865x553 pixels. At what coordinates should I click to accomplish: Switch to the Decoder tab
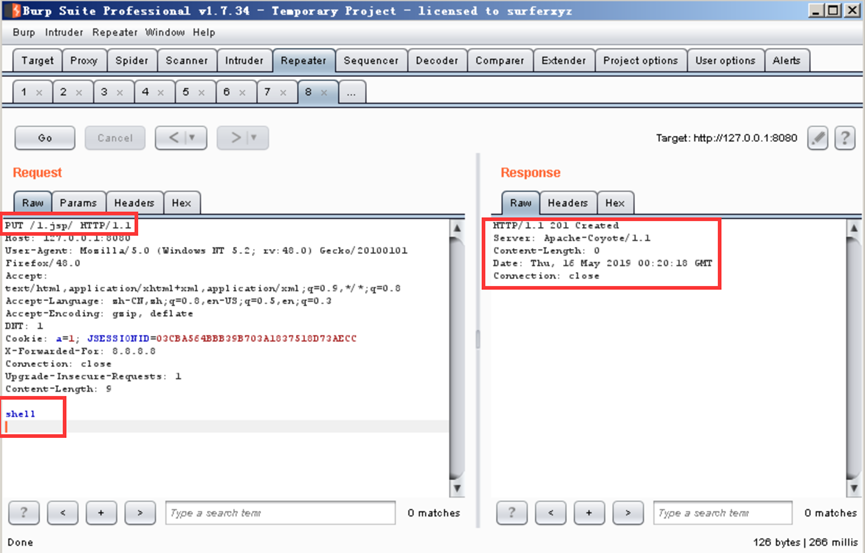click(437, 61)
